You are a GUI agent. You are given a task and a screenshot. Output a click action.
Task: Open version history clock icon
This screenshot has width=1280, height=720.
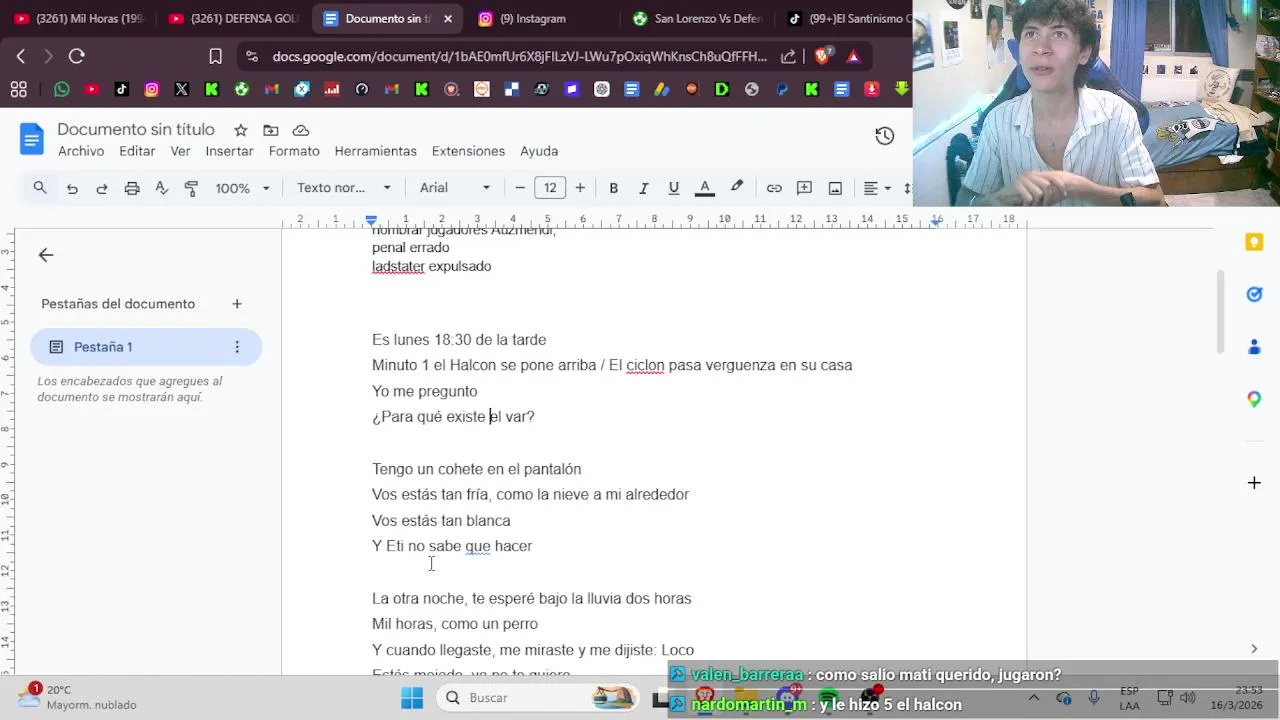click(884, 136)
